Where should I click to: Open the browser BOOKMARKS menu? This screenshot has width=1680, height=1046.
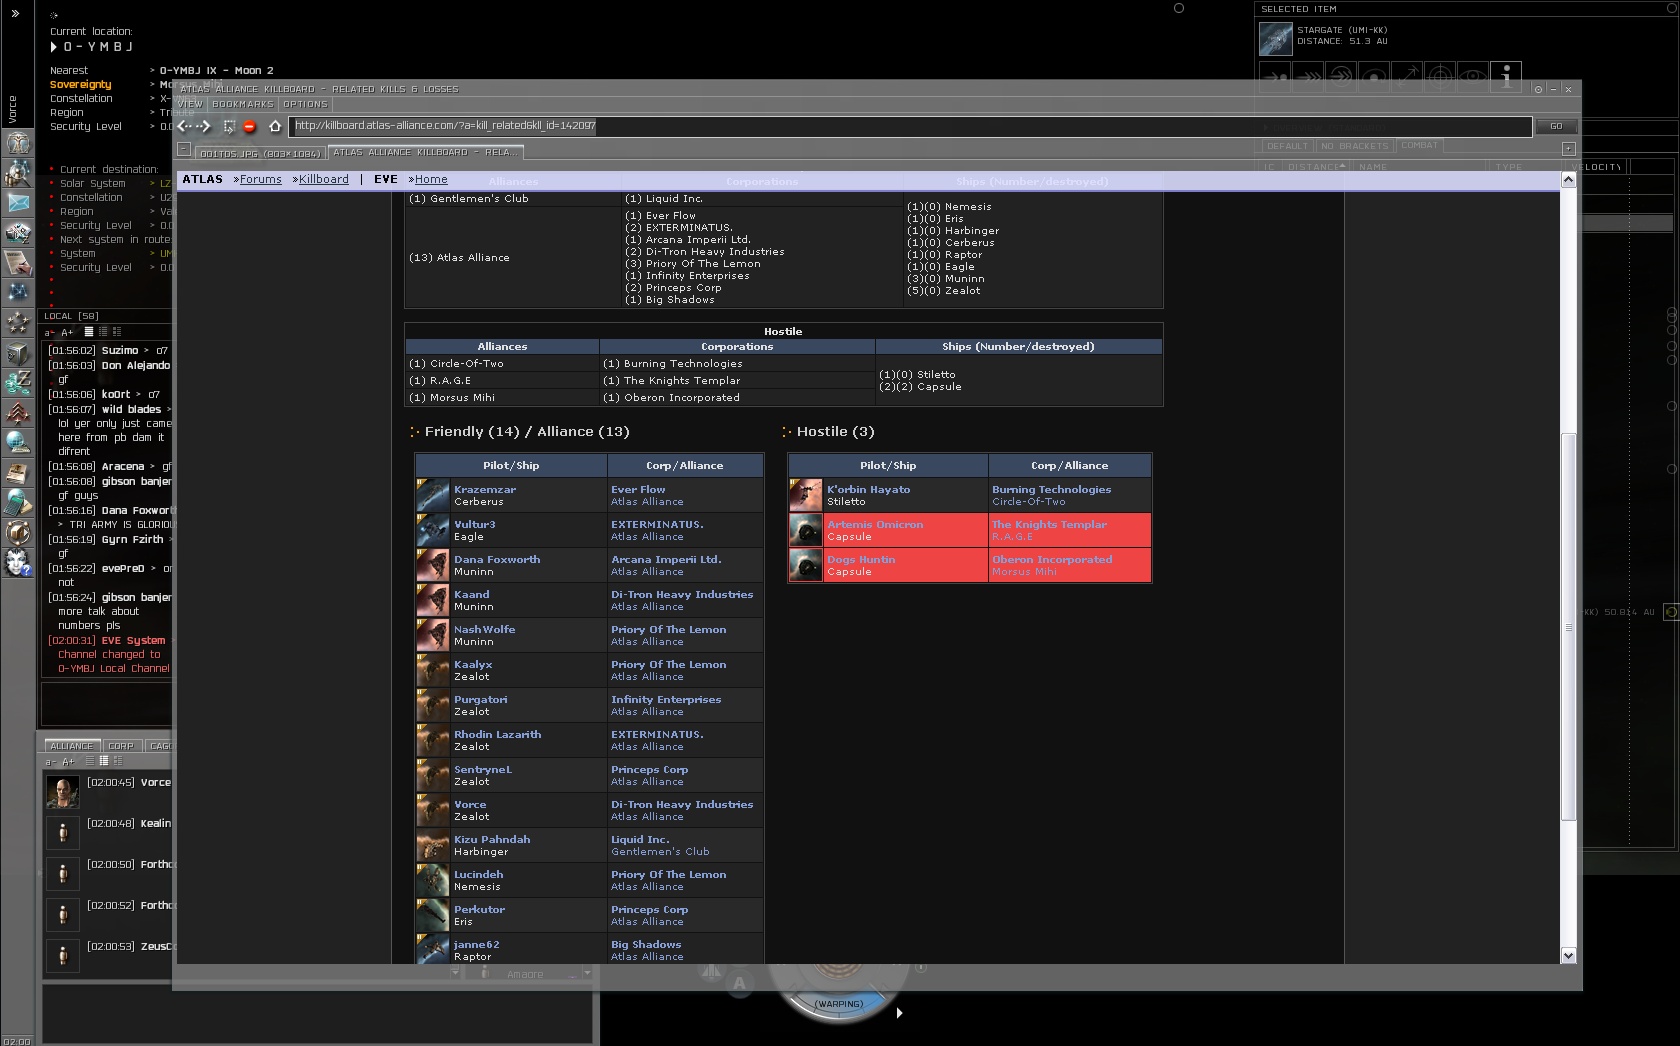click(242, 104)
